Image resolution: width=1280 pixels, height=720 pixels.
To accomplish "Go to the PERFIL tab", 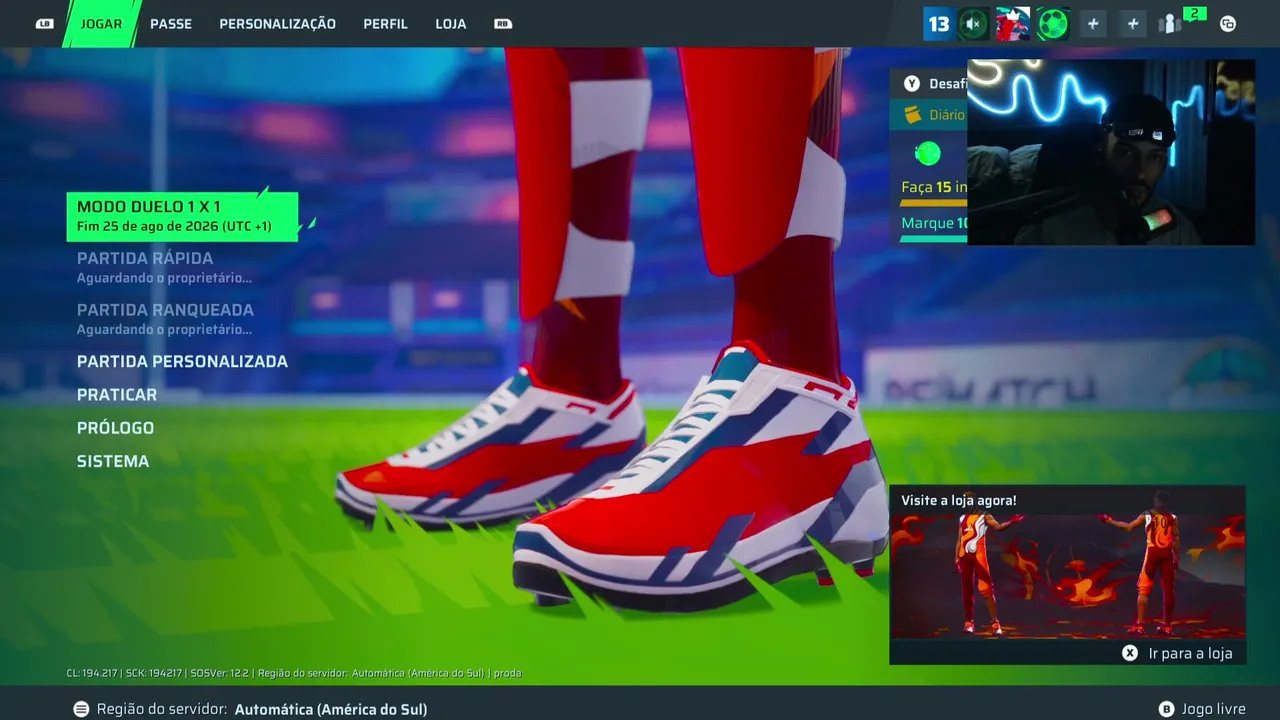I will pos(385,24).
